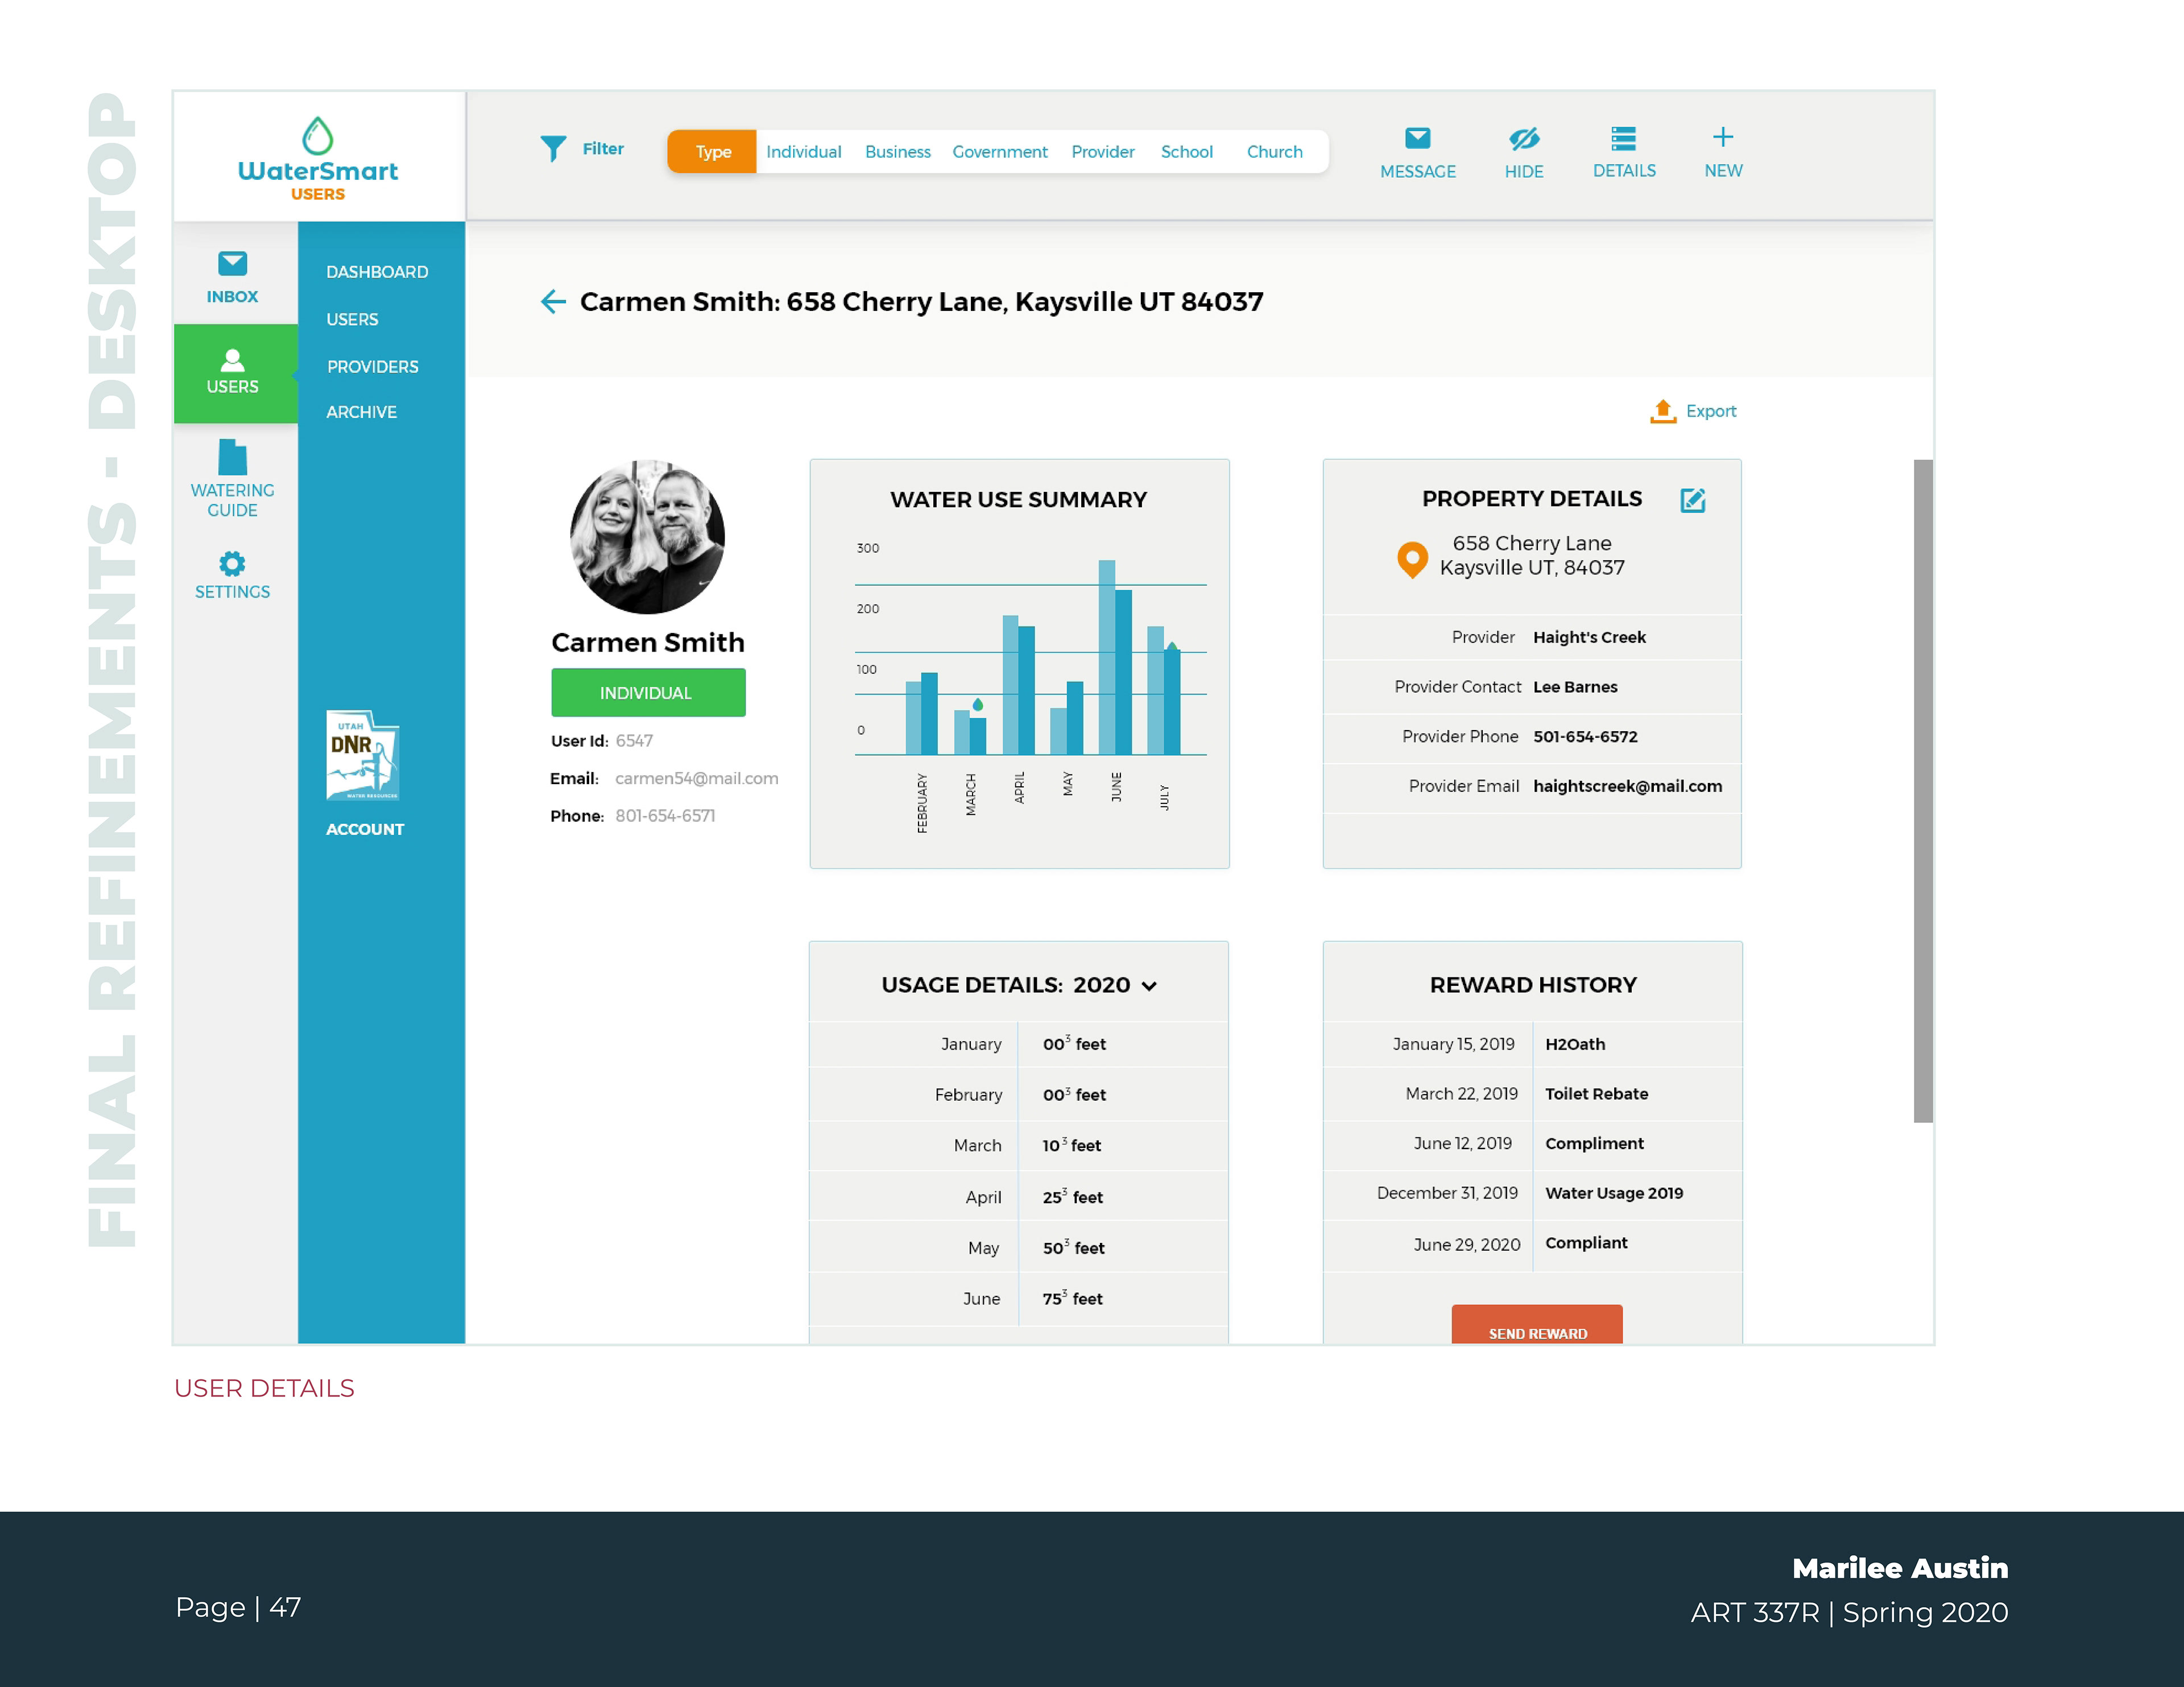Filter by Church type

click(x=1274, y=152)
